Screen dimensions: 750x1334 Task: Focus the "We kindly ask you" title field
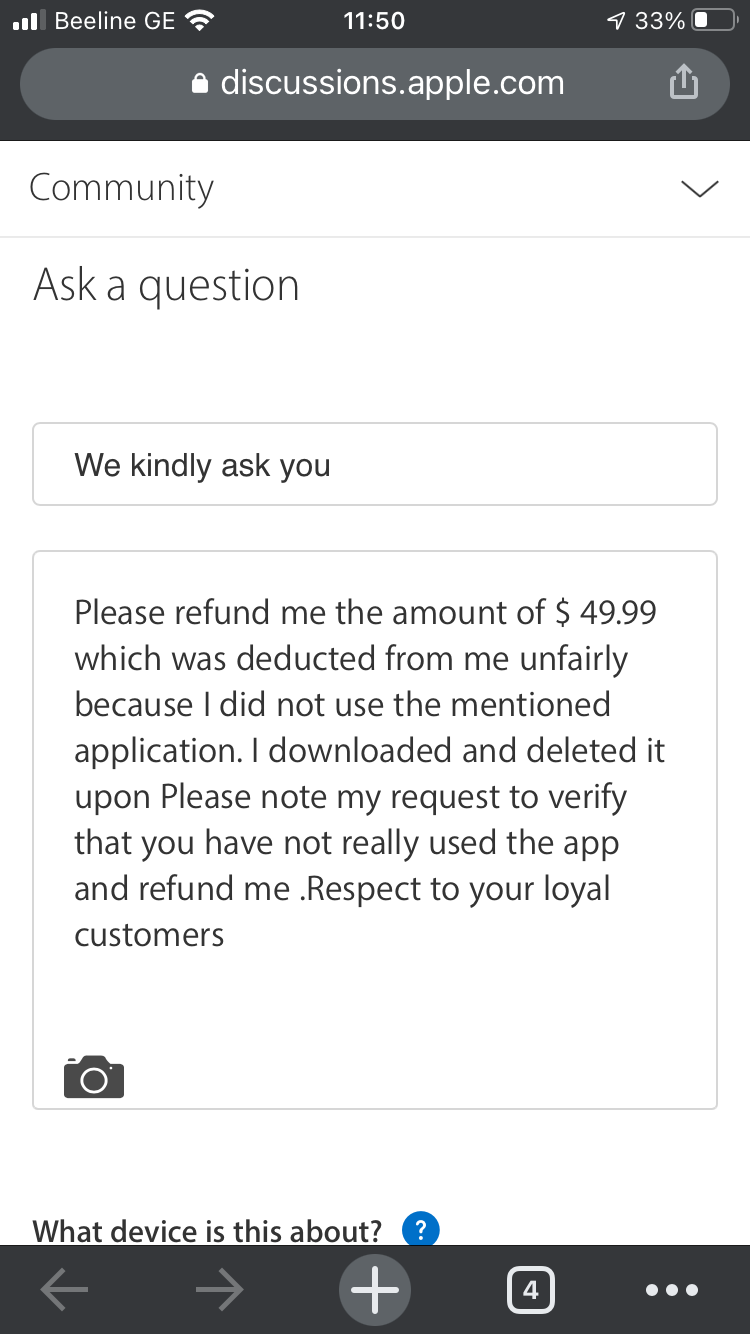tap(375, 464)
